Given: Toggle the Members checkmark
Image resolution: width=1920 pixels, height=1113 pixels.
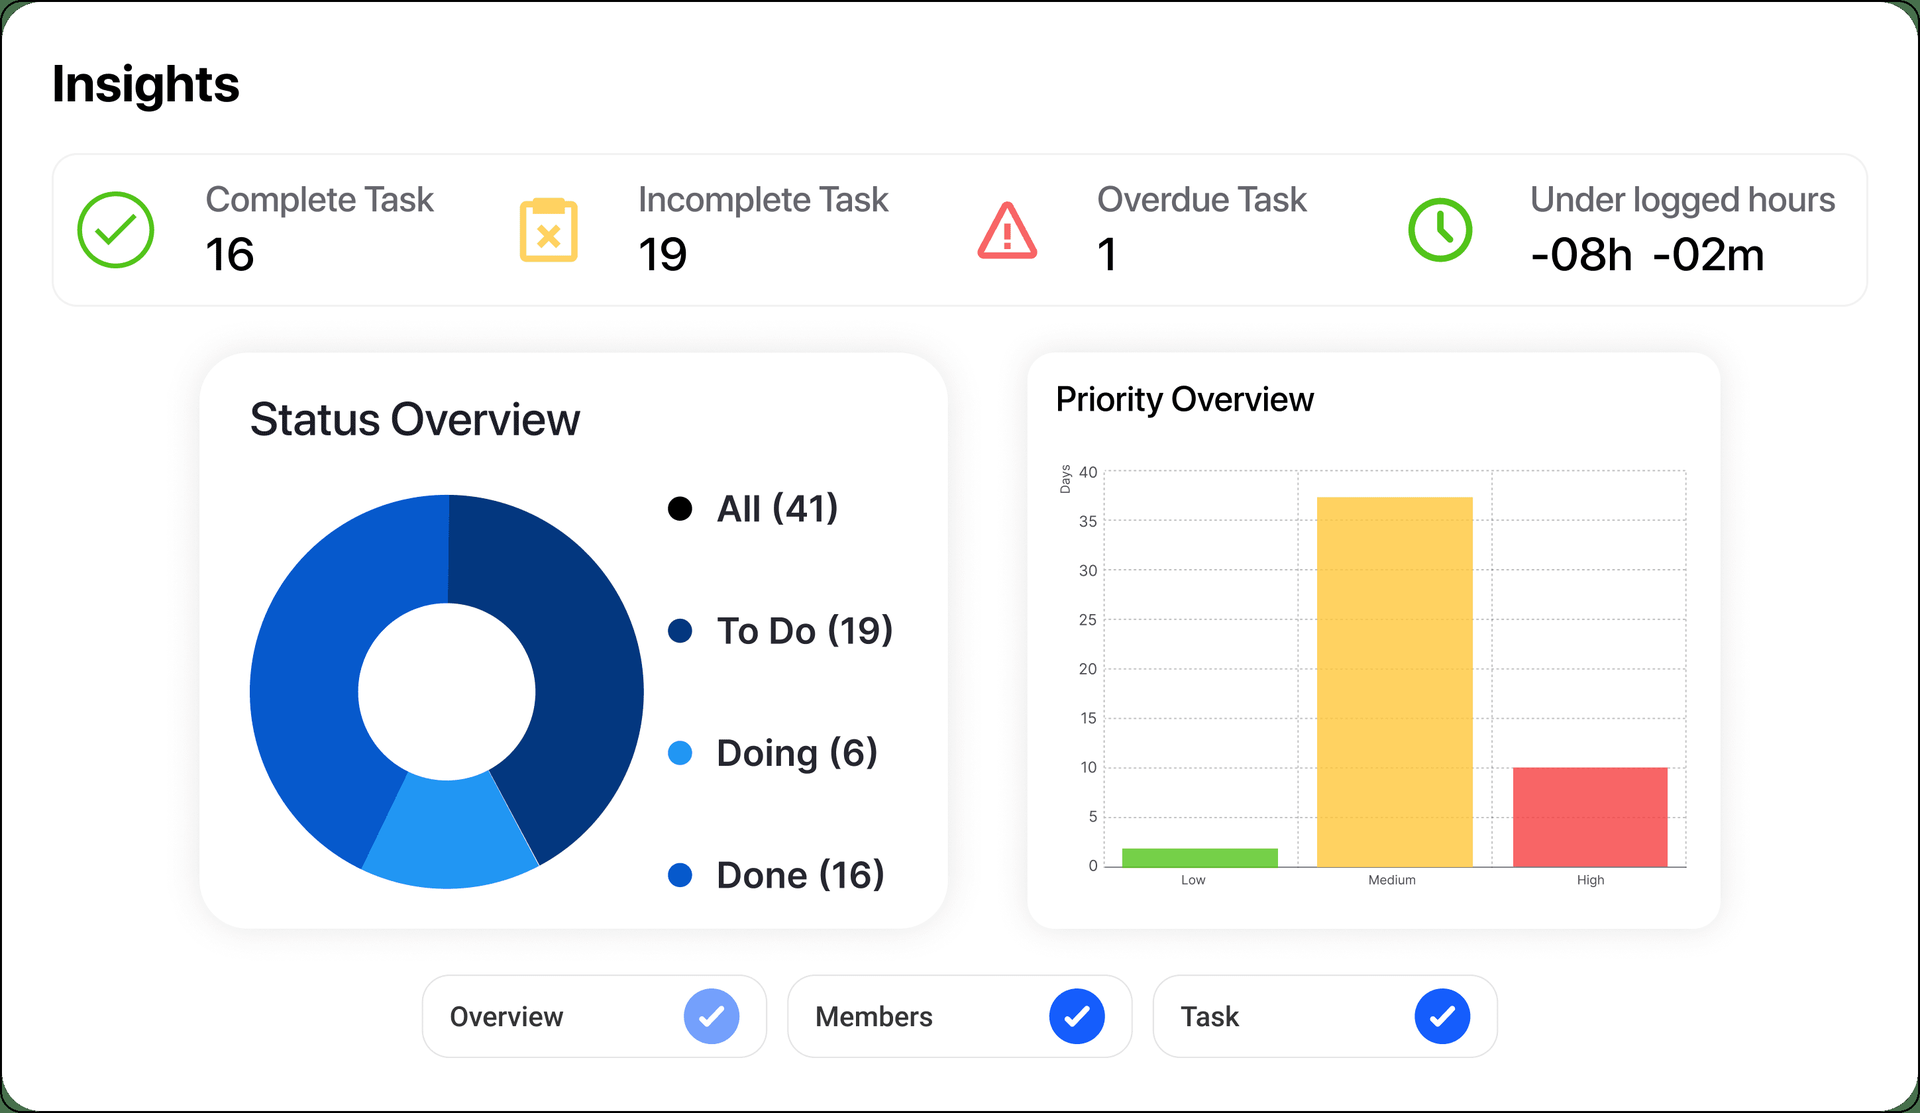Looking at the screenshot, I should coord(1077,1016).
